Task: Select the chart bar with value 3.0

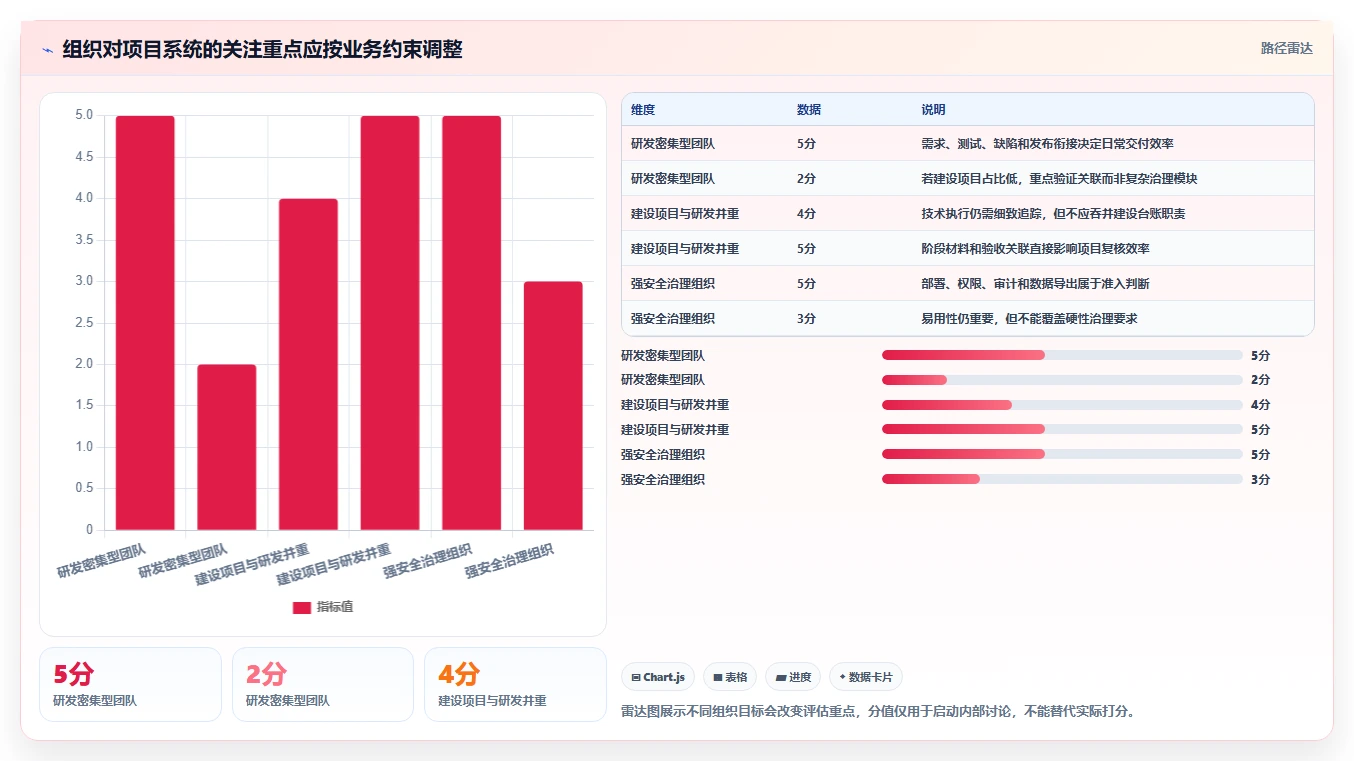Action: [553, 406]
